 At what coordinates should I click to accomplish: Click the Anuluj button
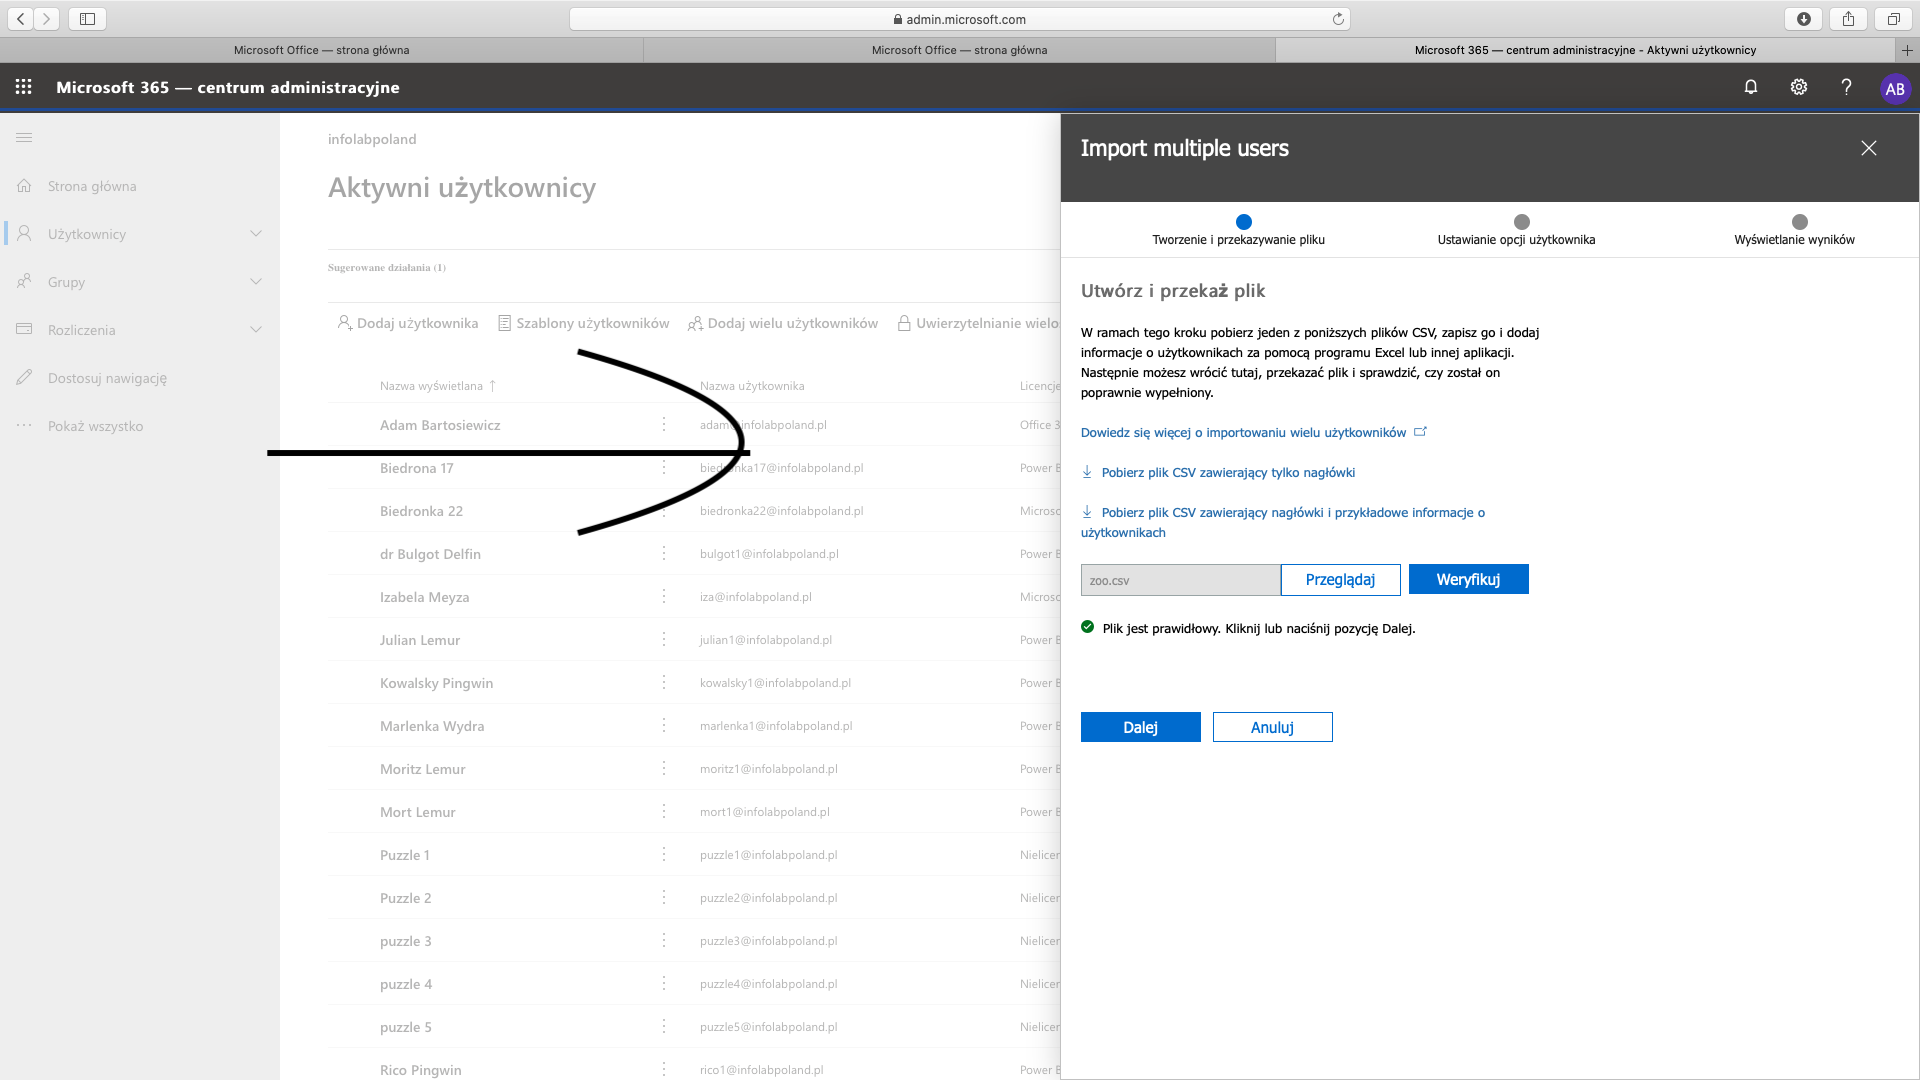click(1272, 727)
